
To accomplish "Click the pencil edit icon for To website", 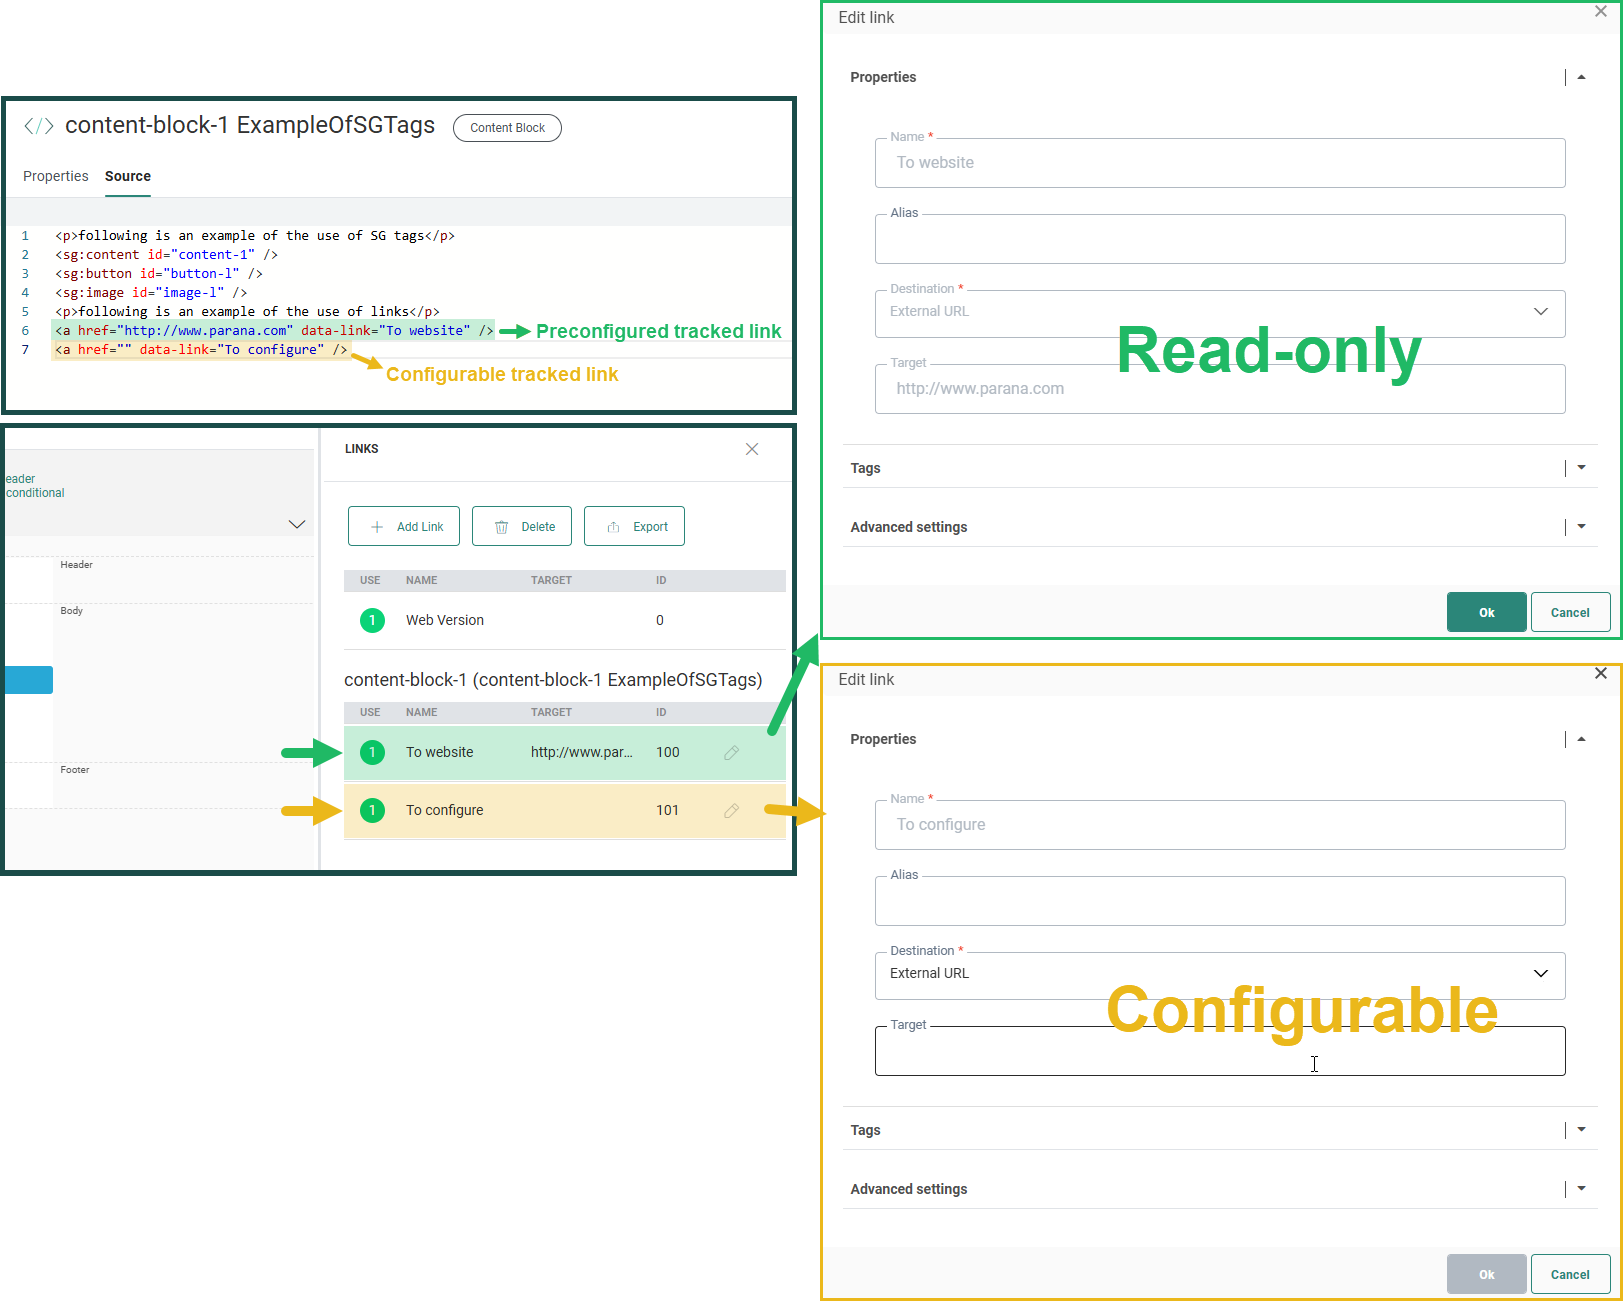I will (731, 753).
